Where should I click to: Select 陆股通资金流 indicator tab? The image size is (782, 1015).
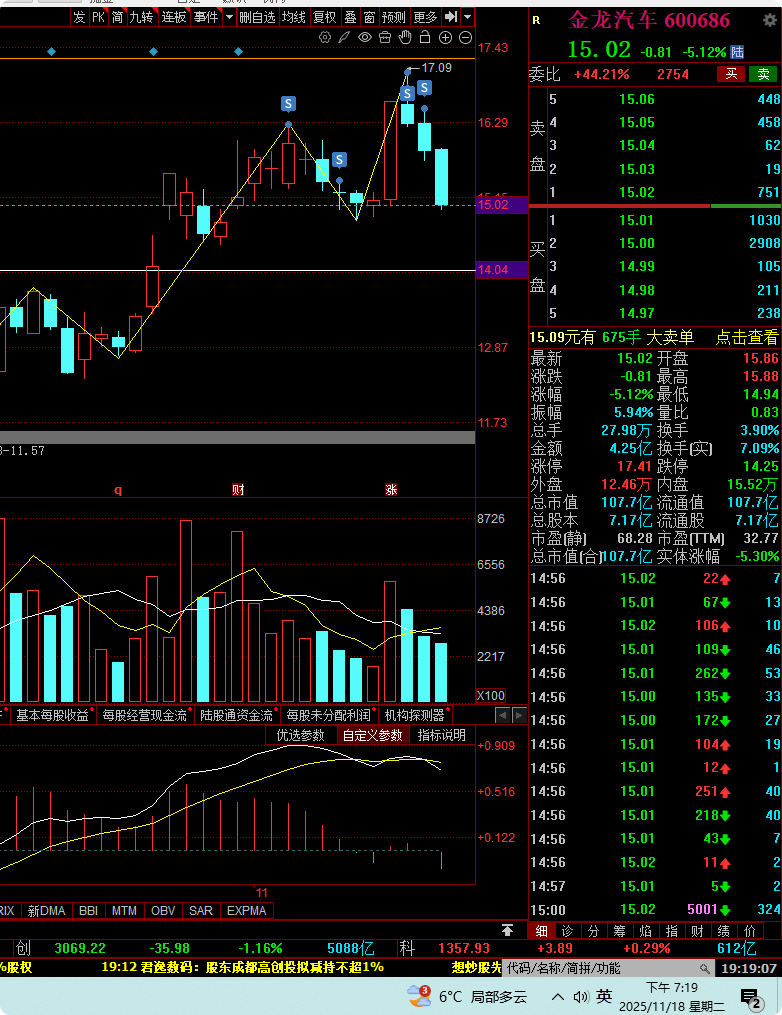236,715
